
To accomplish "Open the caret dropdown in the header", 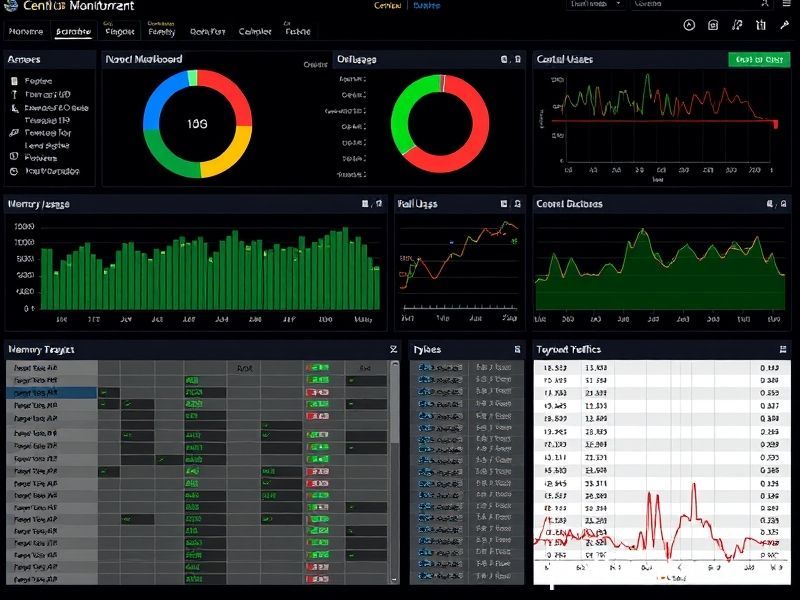I will point(618,4).
